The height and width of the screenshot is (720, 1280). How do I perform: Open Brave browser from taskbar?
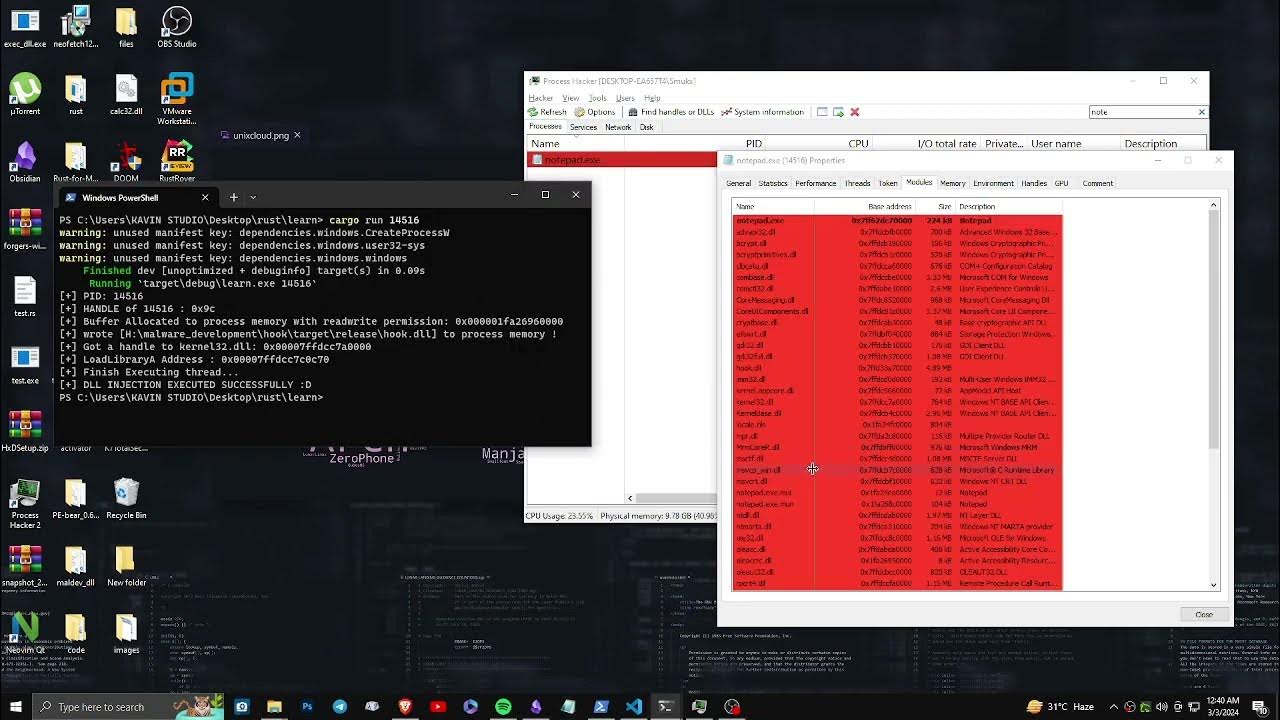pos(405,706)
